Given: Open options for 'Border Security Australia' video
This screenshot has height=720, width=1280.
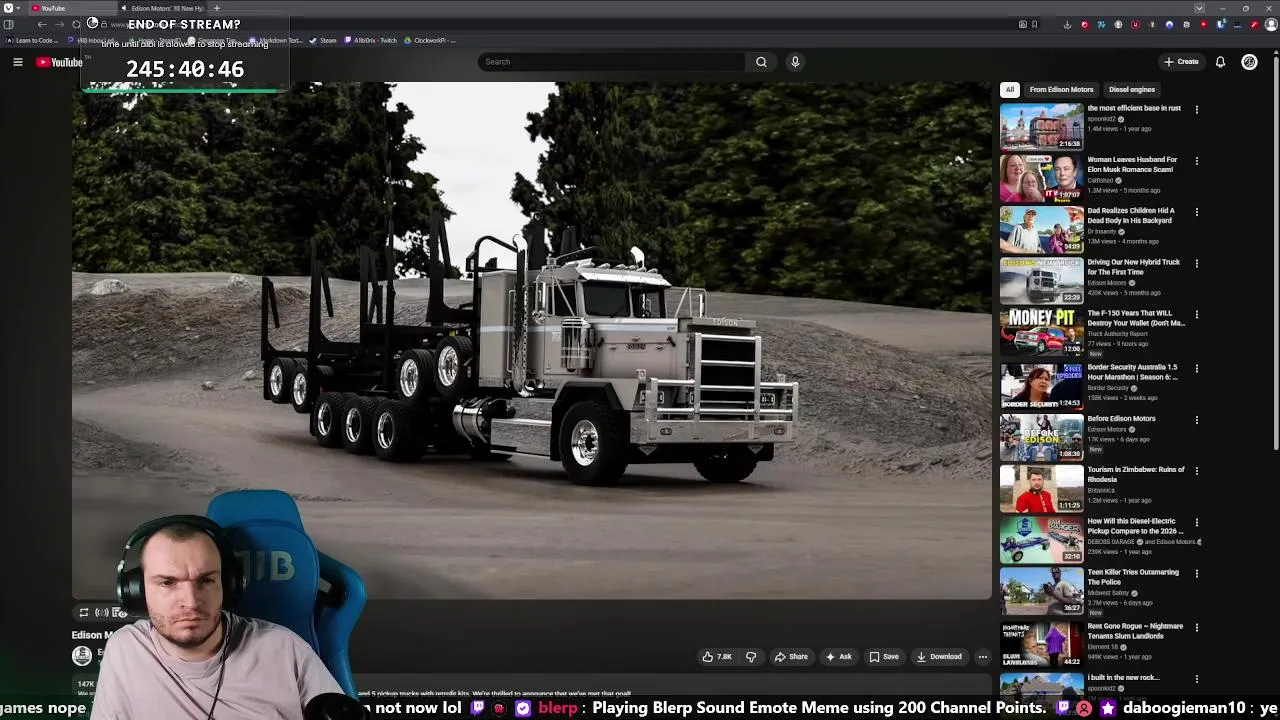Looking at the screenshot, I should (x=1197, y=368).
